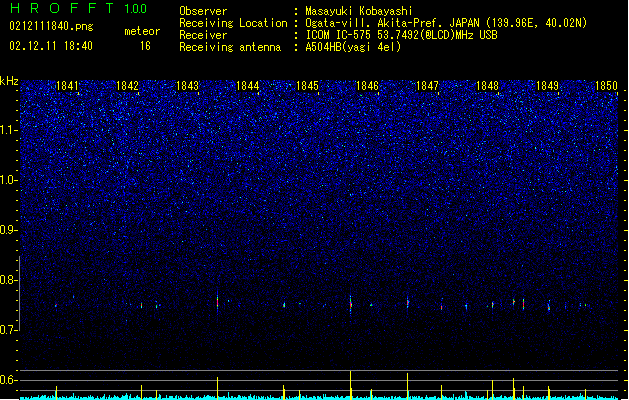Viewport: 629px width, 400px height.
Task: Click the observer name Masayuki Kobayashi
Action: 359,11
